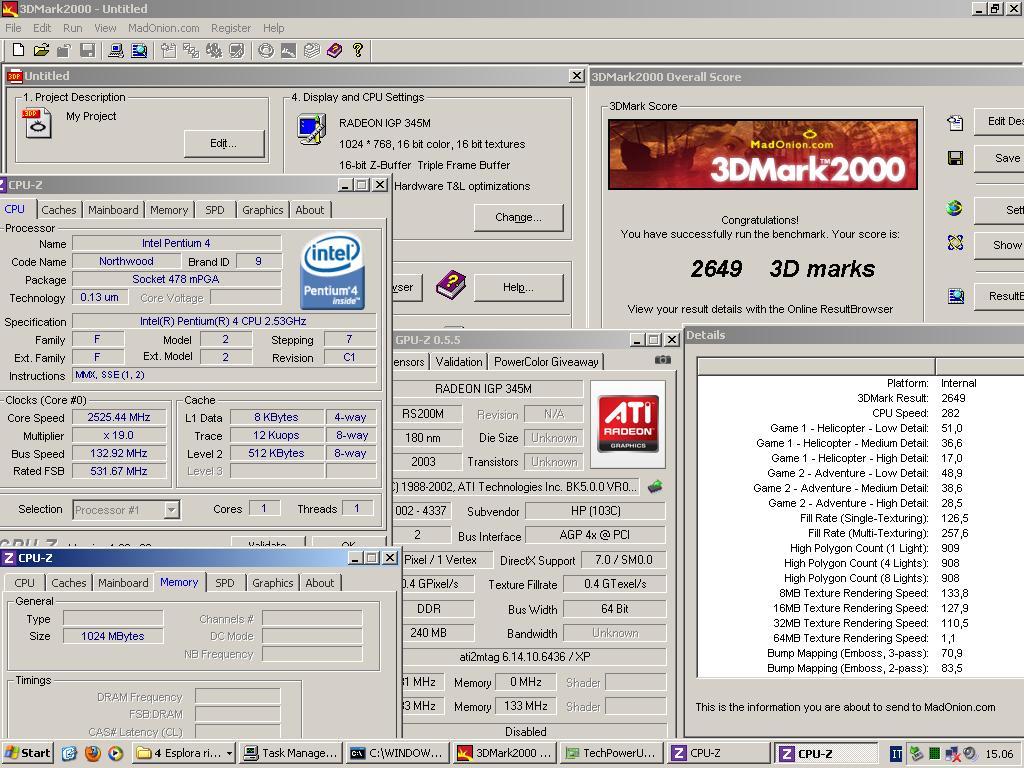Screen dimensions: 1024x768
Task: Click the display settings monitor icon
Action: pyautogui.click(x=312, y=129)
